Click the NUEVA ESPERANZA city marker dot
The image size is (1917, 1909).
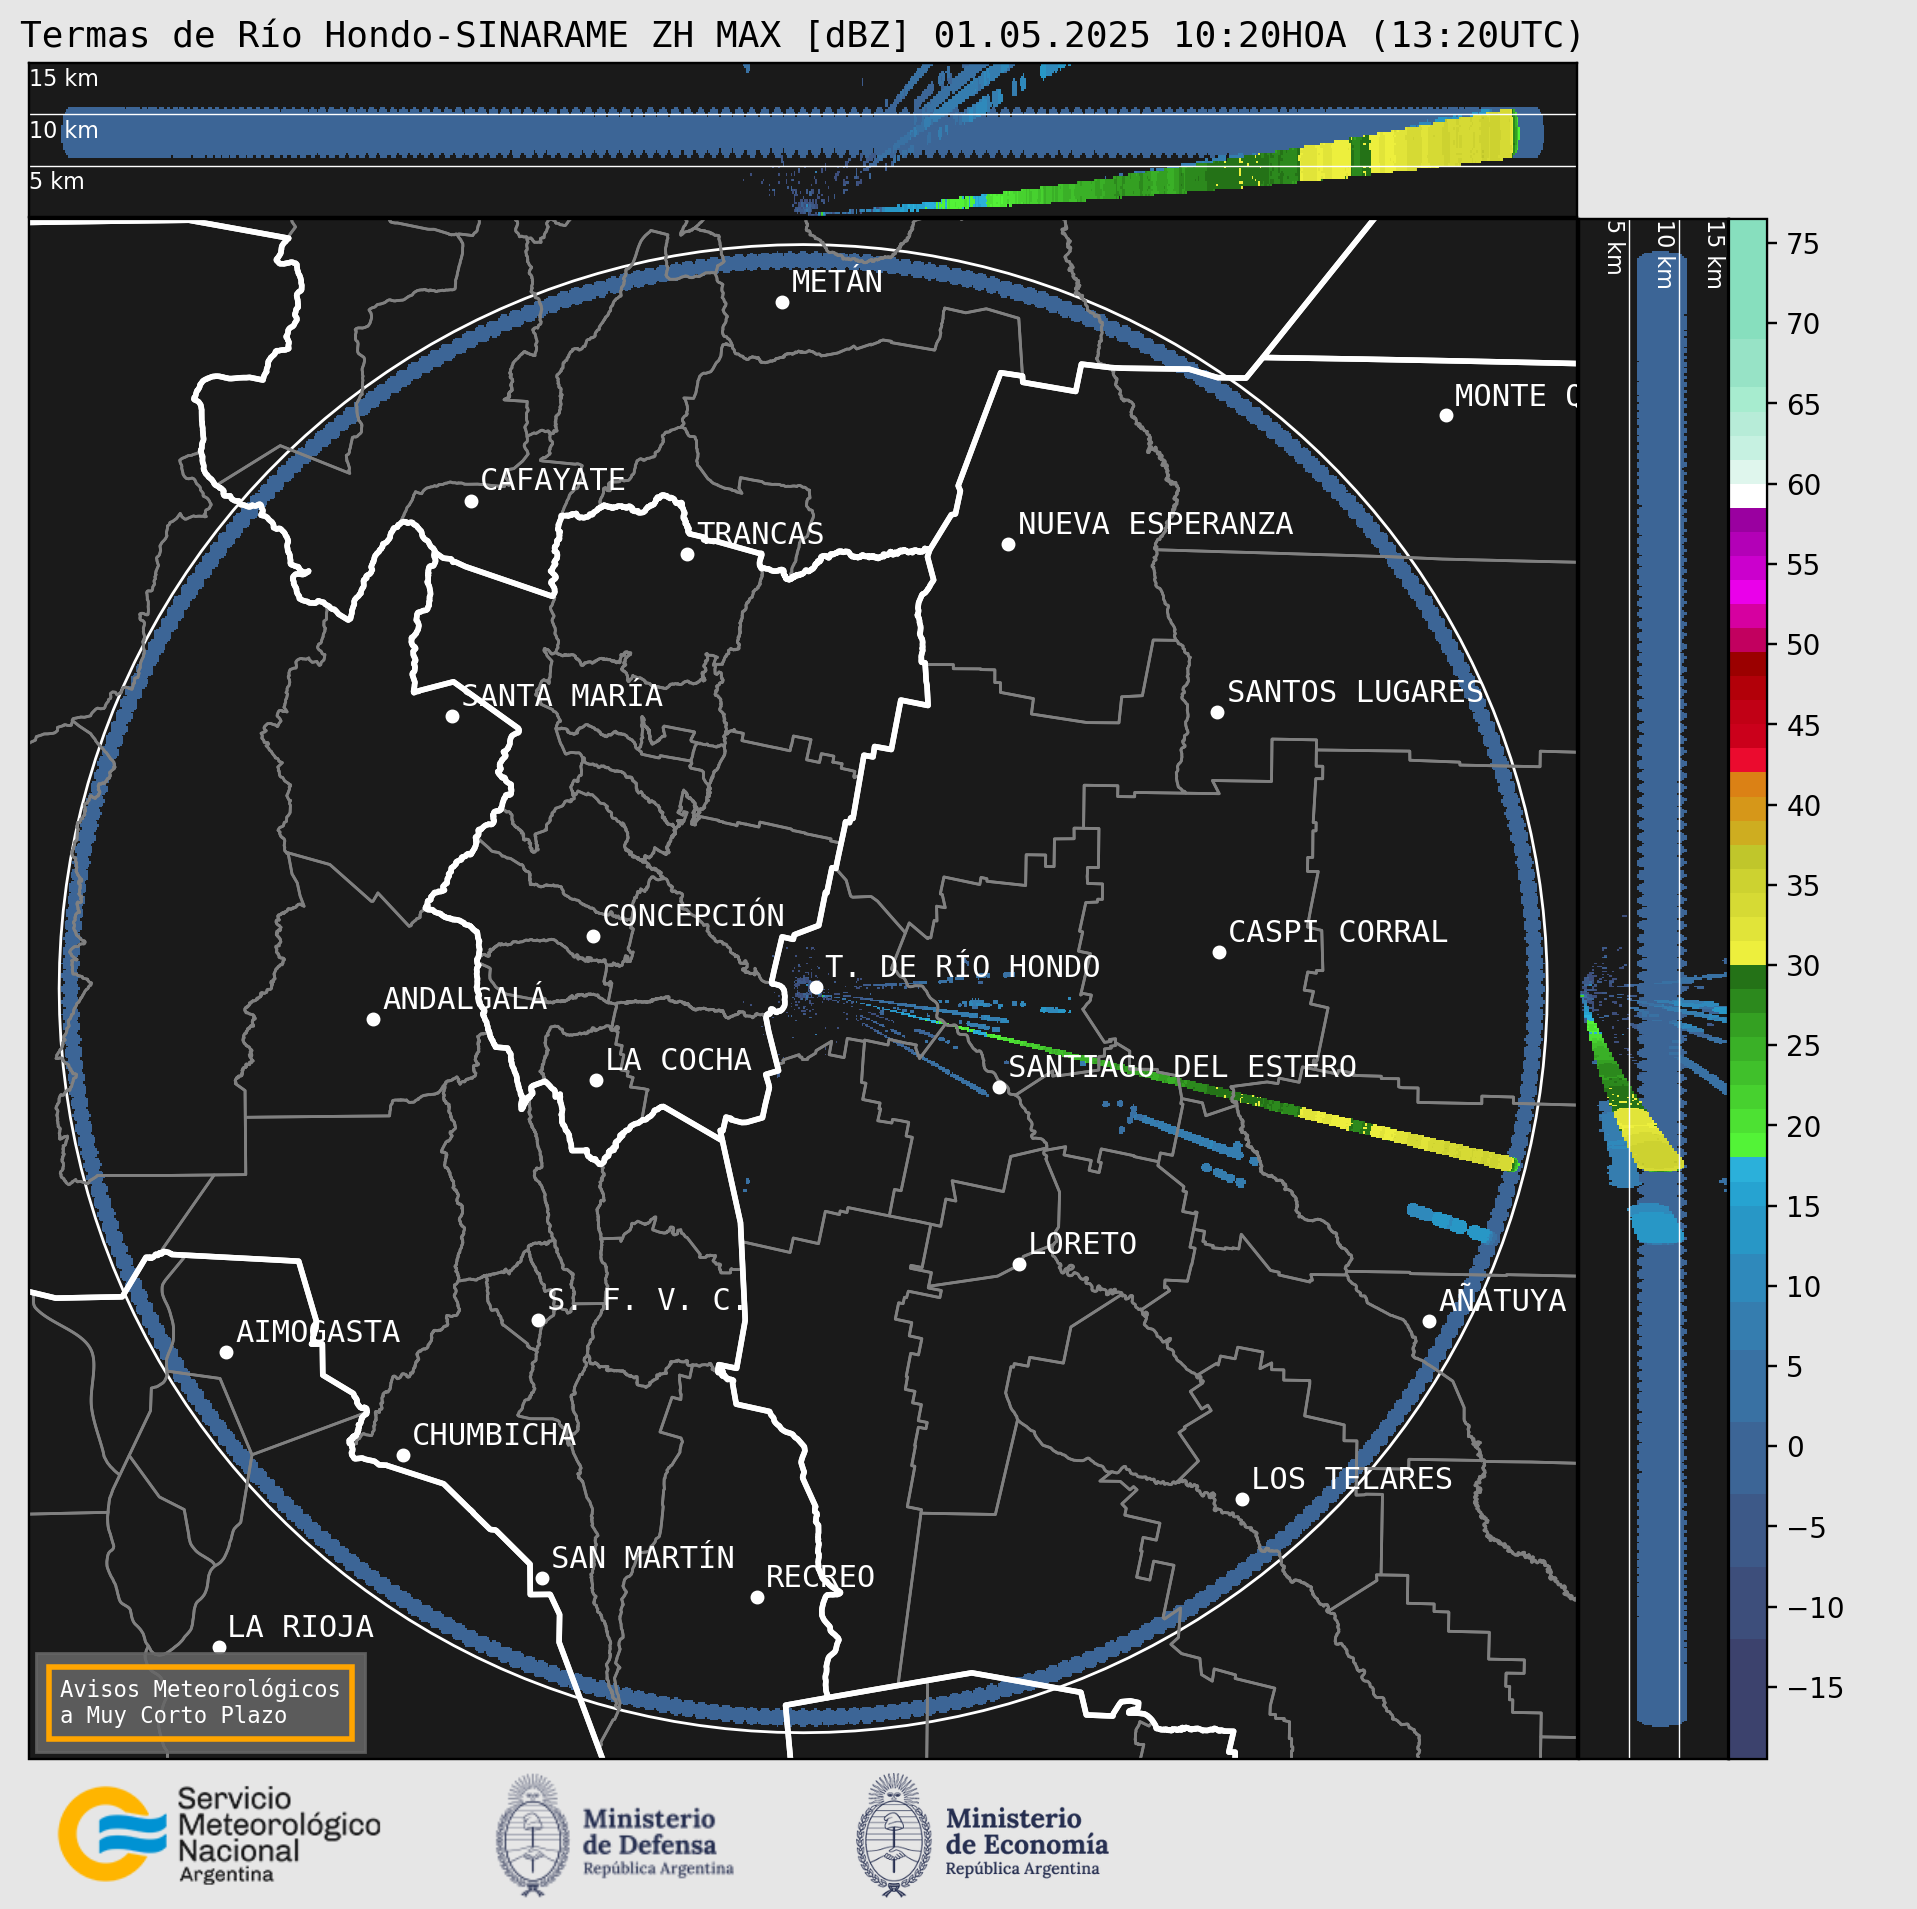[x=1008, y=544]
